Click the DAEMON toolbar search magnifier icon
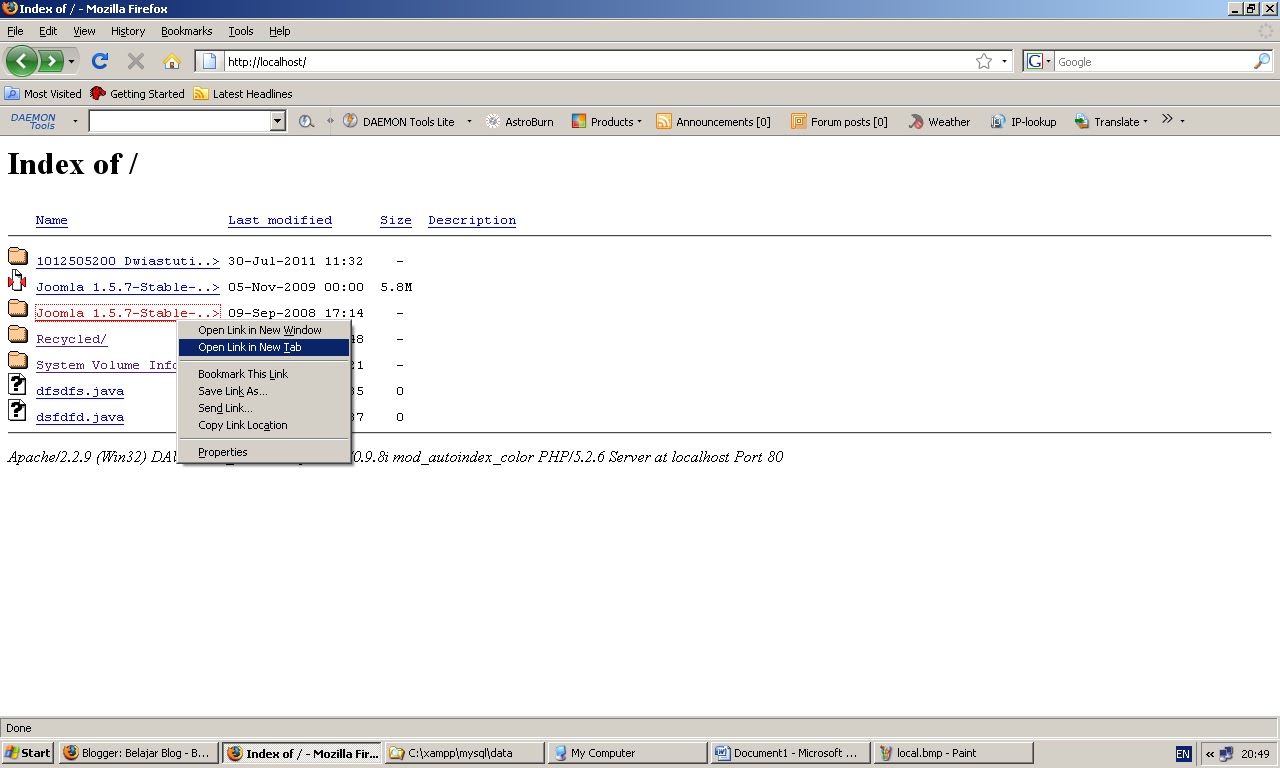Screen dimensions: 1280x768 pos(306,121)
